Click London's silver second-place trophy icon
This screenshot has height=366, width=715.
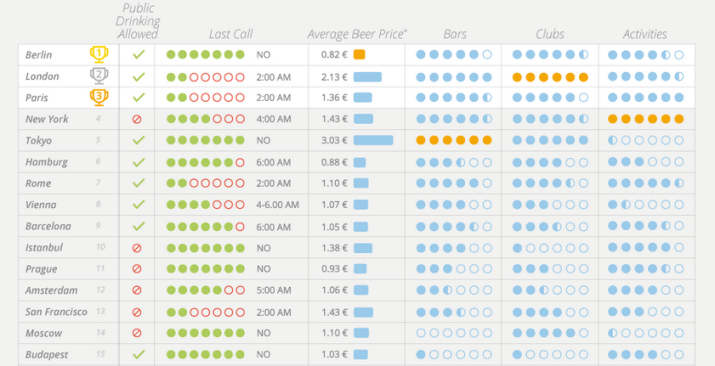coord(99,76)
